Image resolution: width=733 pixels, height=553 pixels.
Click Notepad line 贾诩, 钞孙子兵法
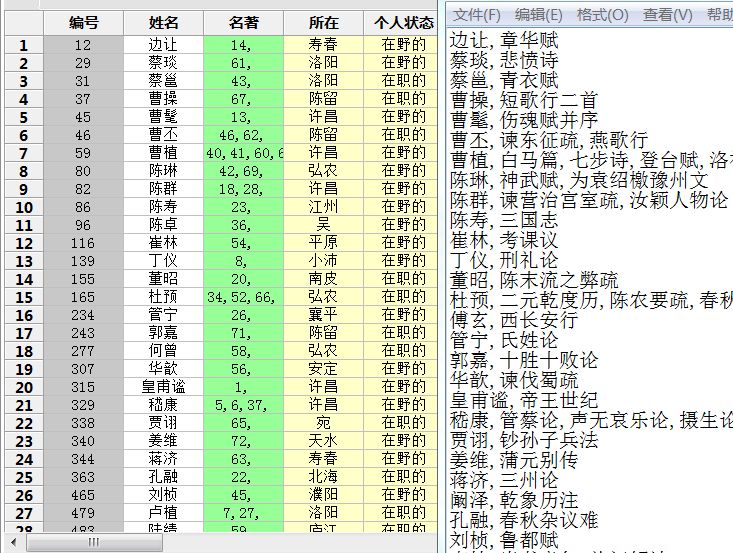point(524,440)
